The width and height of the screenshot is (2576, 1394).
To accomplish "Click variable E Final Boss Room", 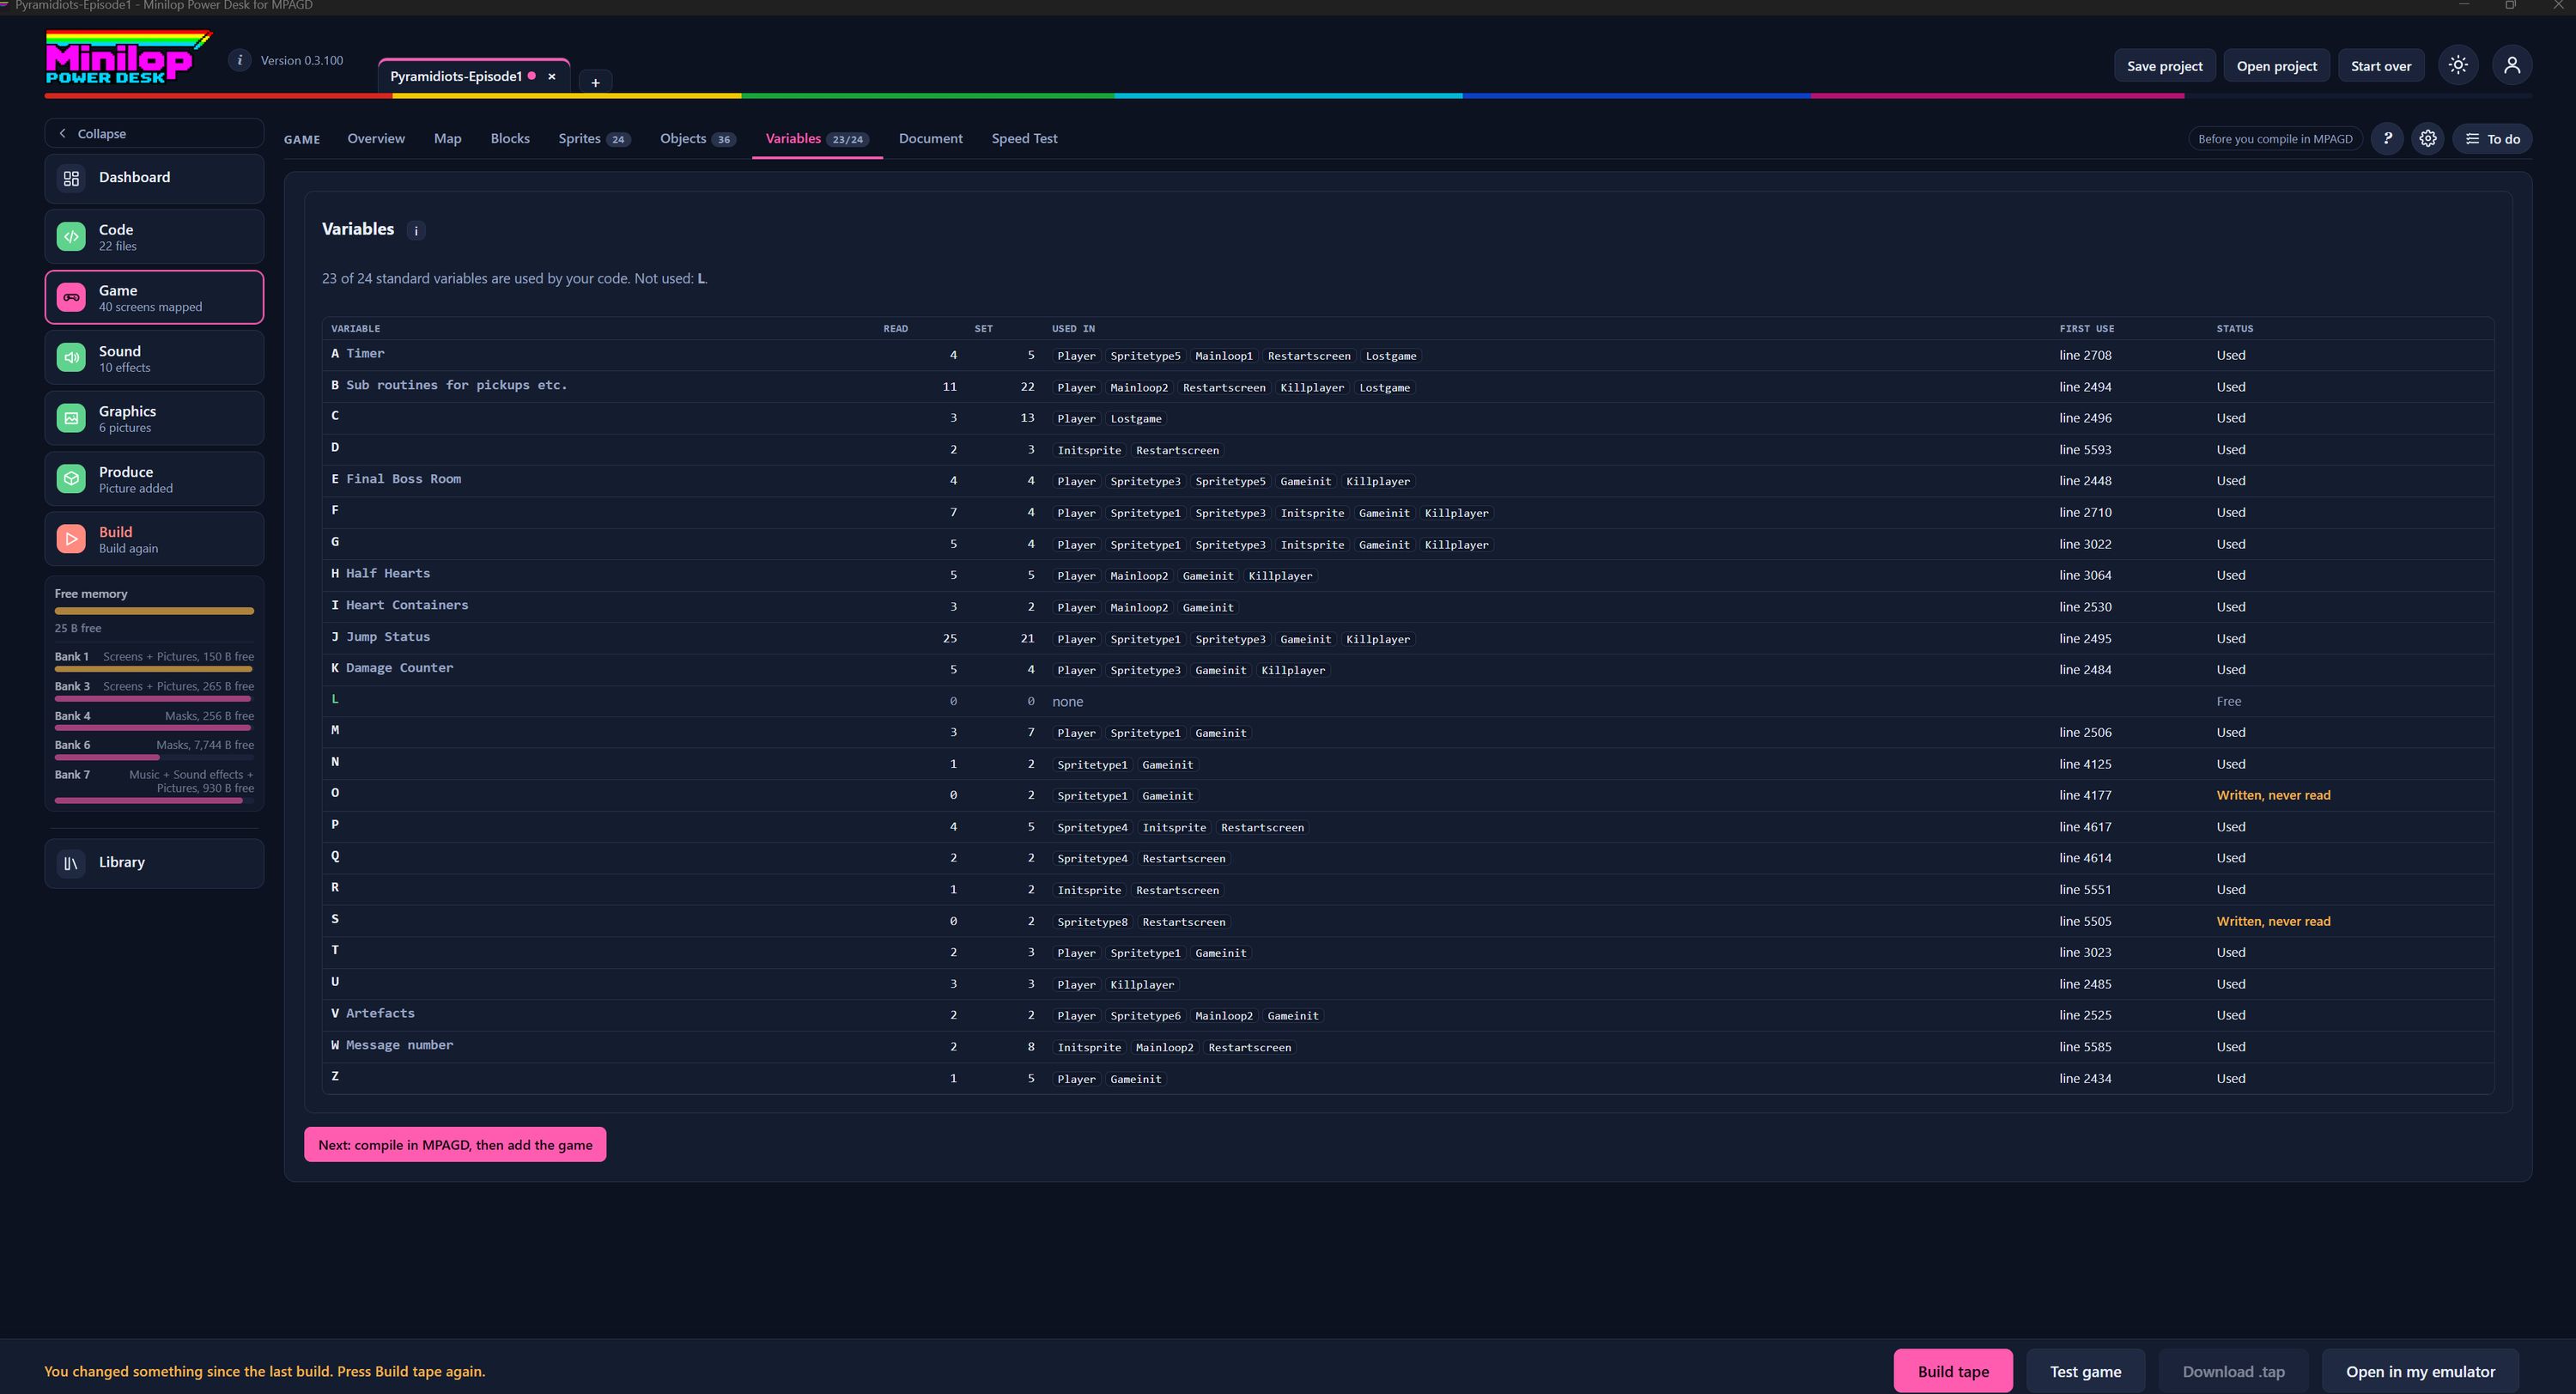I will point(396,479).
